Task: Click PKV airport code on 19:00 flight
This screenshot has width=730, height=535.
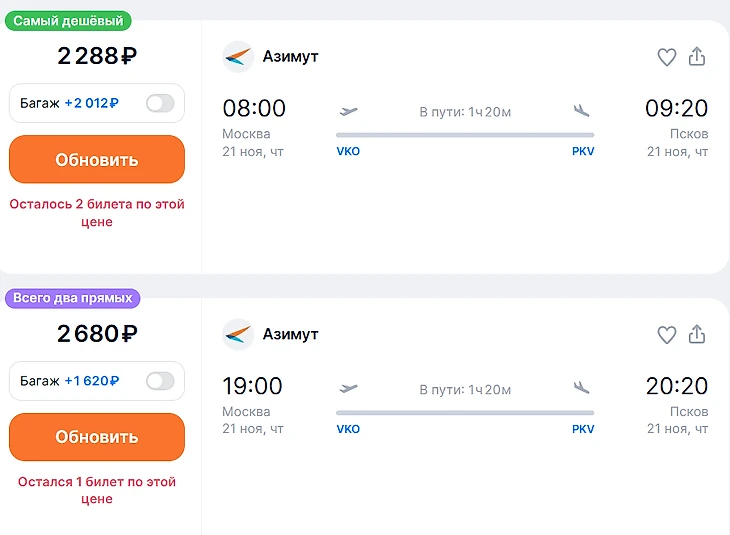Action: (x=583, y=429)
